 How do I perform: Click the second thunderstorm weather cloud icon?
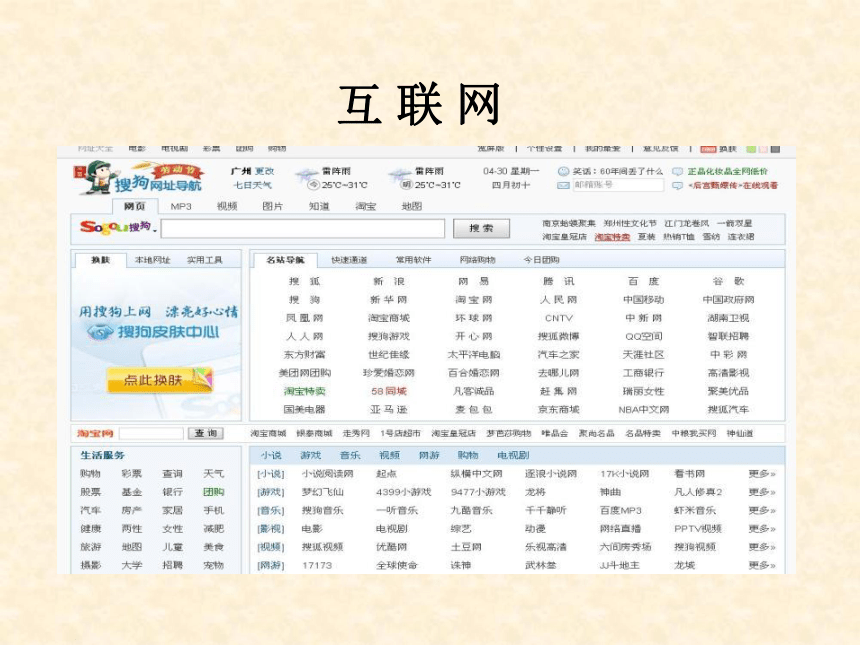coord(400,178)
